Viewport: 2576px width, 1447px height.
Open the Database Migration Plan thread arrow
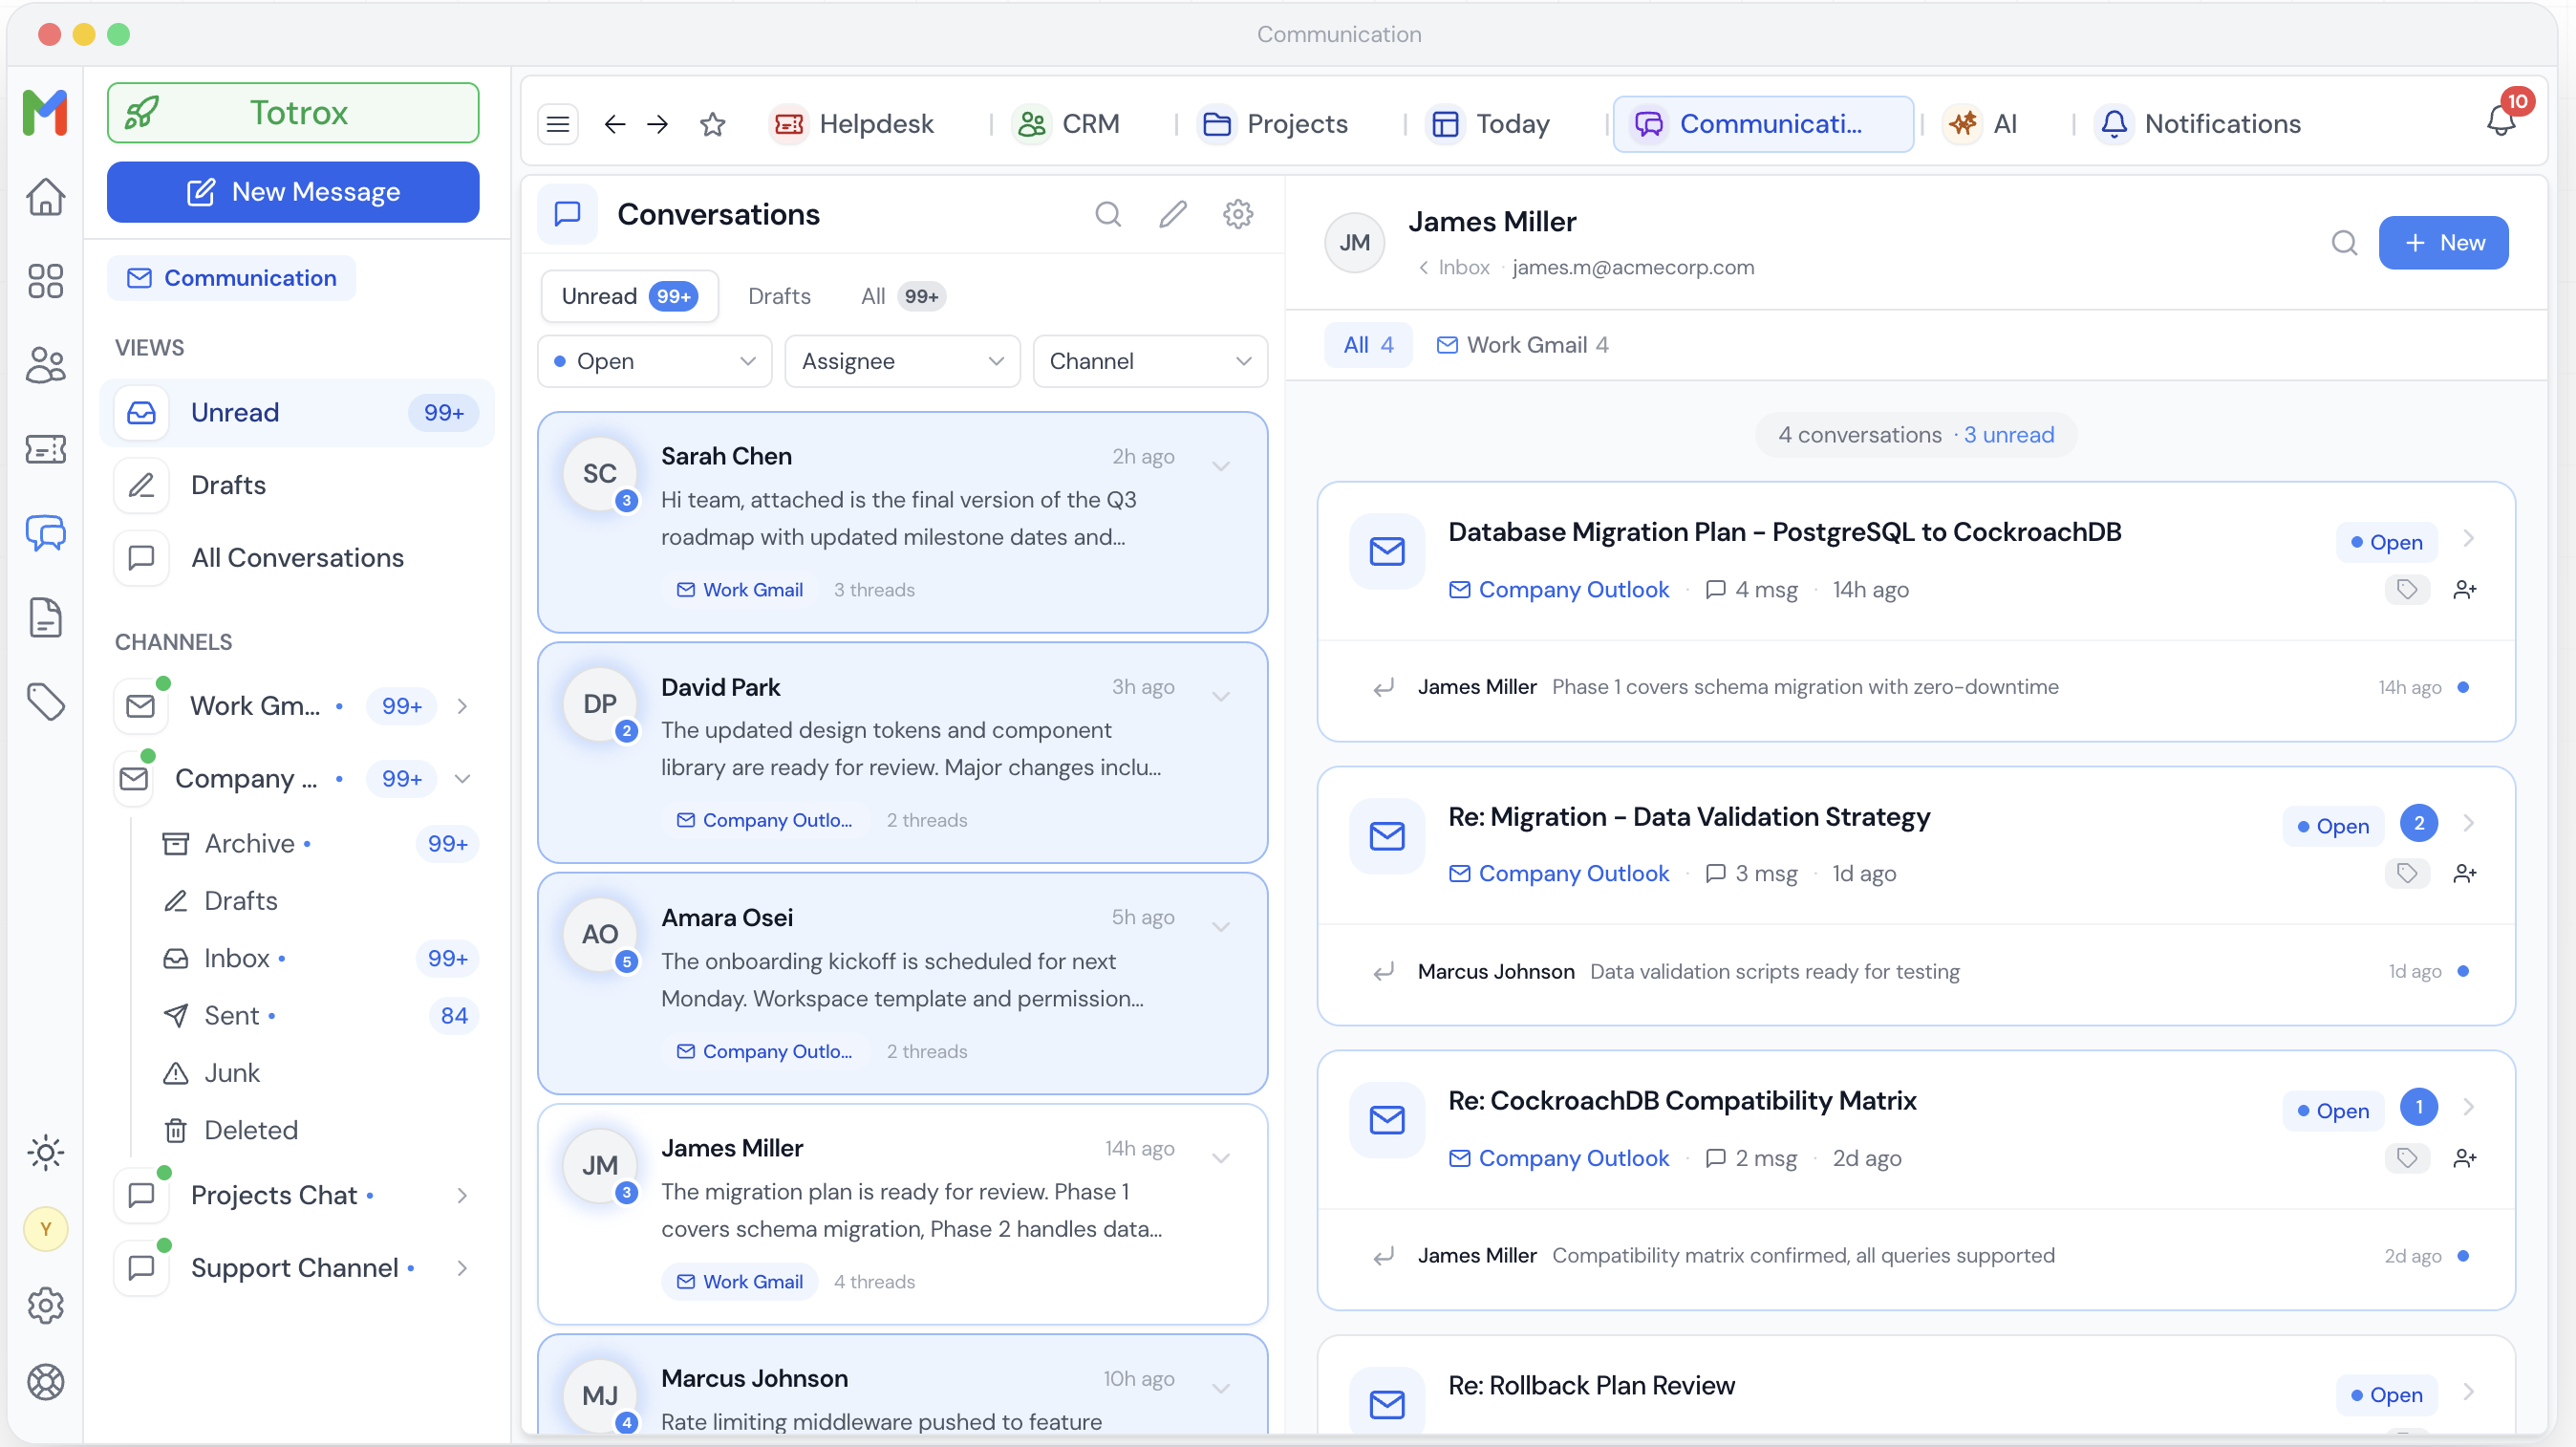pyautogui.click(x=2469, y=539)
